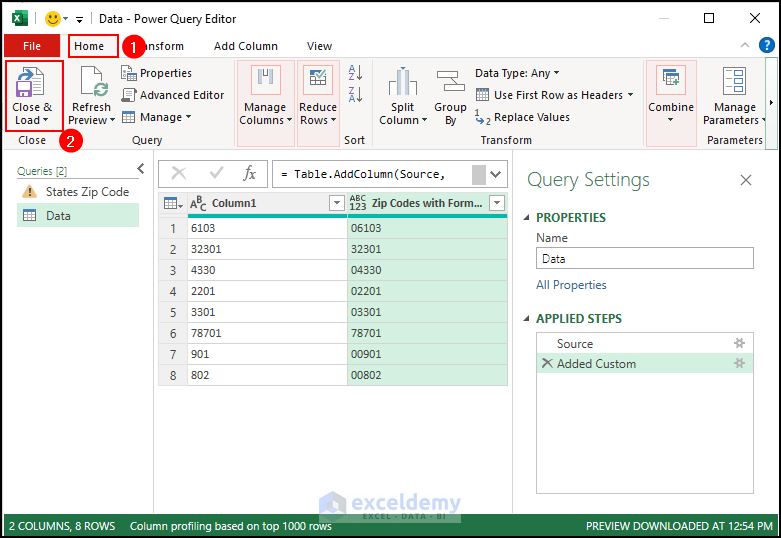The height and width of the screenshot is (538, 781).
Task: Open table options icon in grid corner
Action: pyautogui.click(x=173, y=203)
